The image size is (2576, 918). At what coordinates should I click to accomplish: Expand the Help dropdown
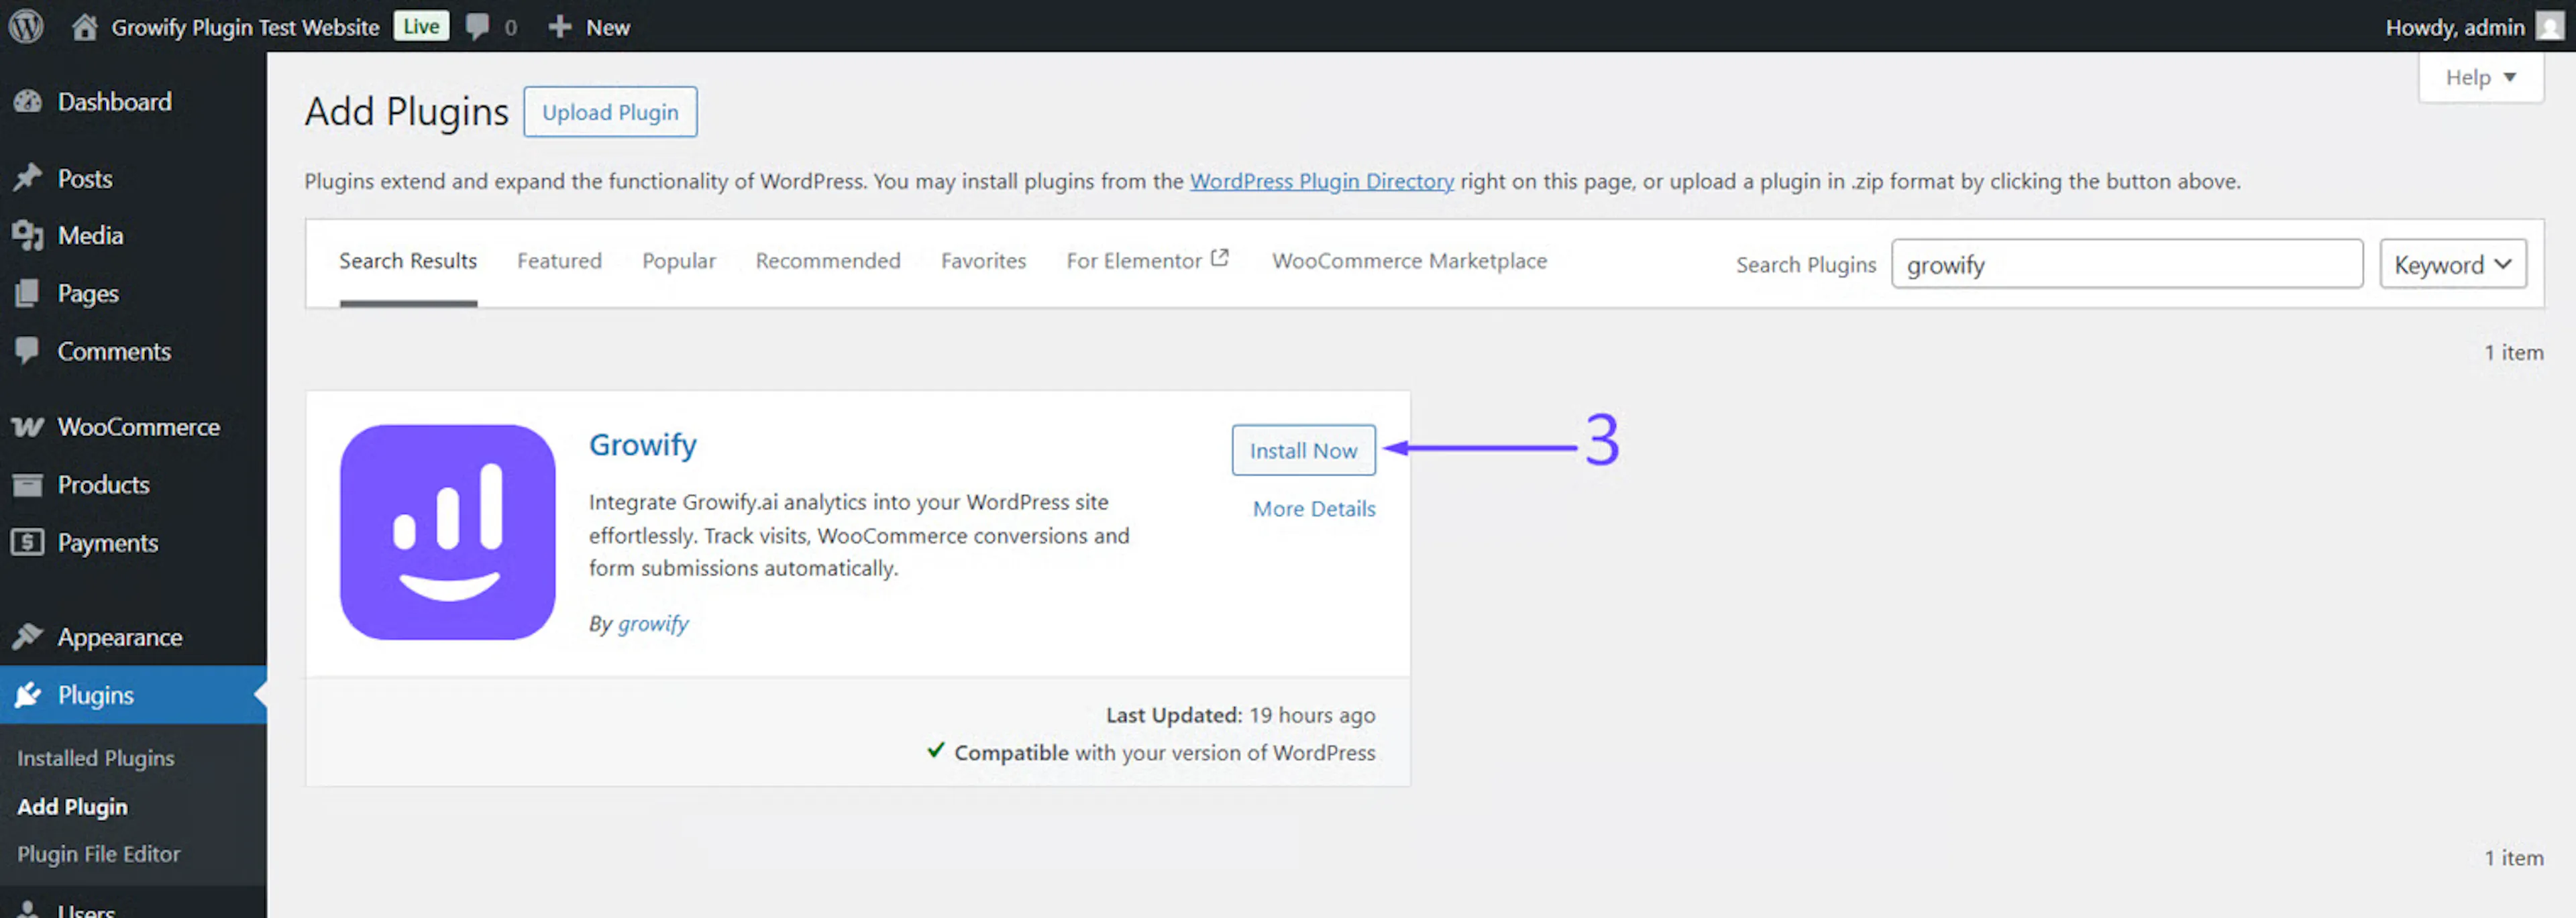coord(2479,77)
